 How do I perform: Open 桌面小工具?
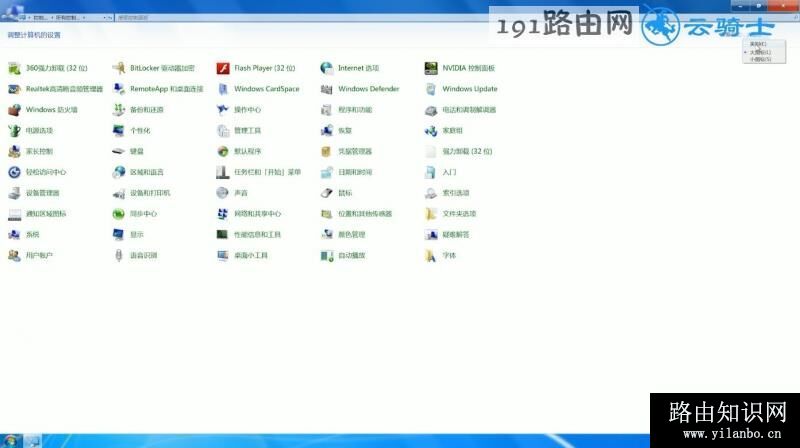click(242, 256)
